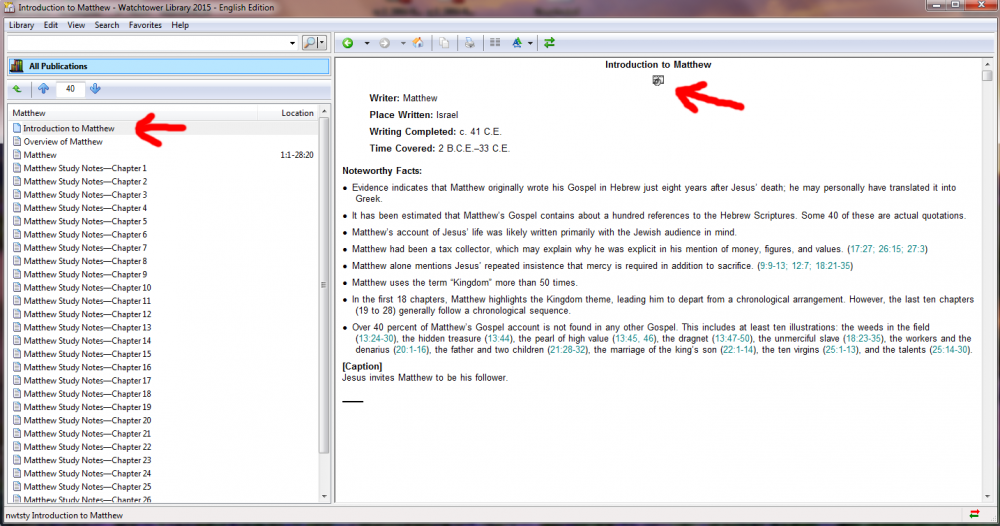Click the Home icon in toolbar
The height and width of the screenshot is (526, 1000).
click(417, 43)
